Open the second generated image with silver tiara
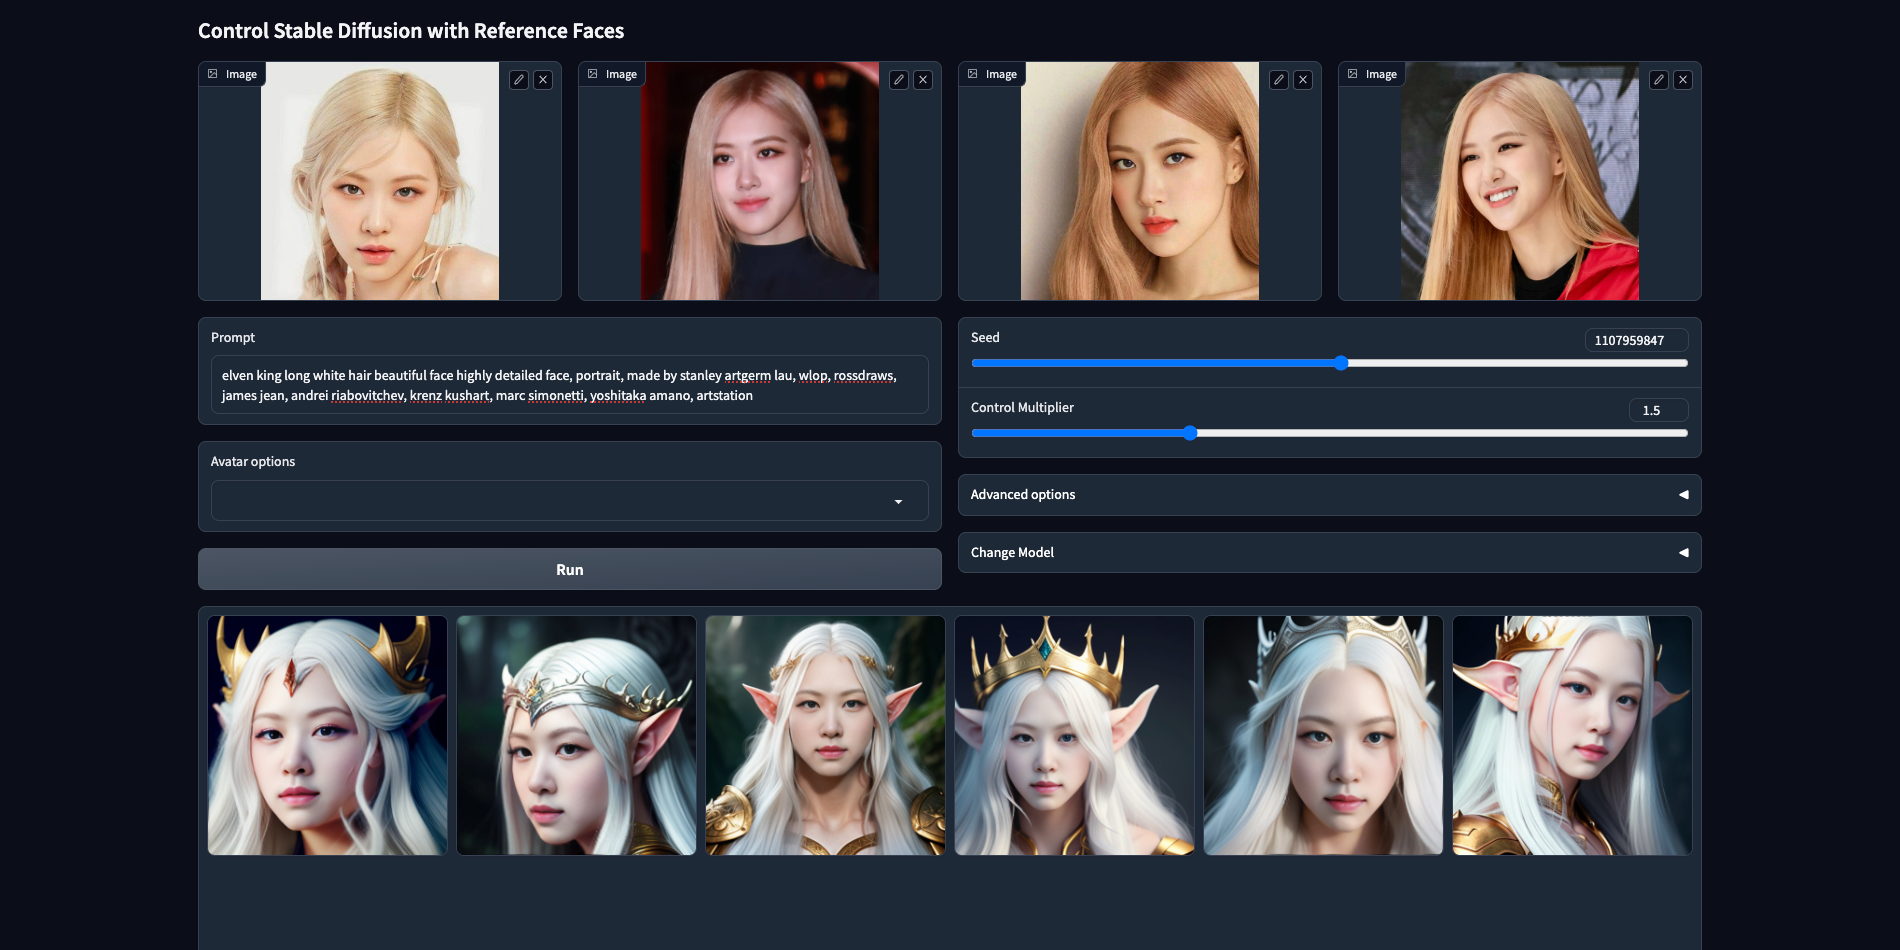This screenshot has height=950, width=1900. tap(577, 735)
